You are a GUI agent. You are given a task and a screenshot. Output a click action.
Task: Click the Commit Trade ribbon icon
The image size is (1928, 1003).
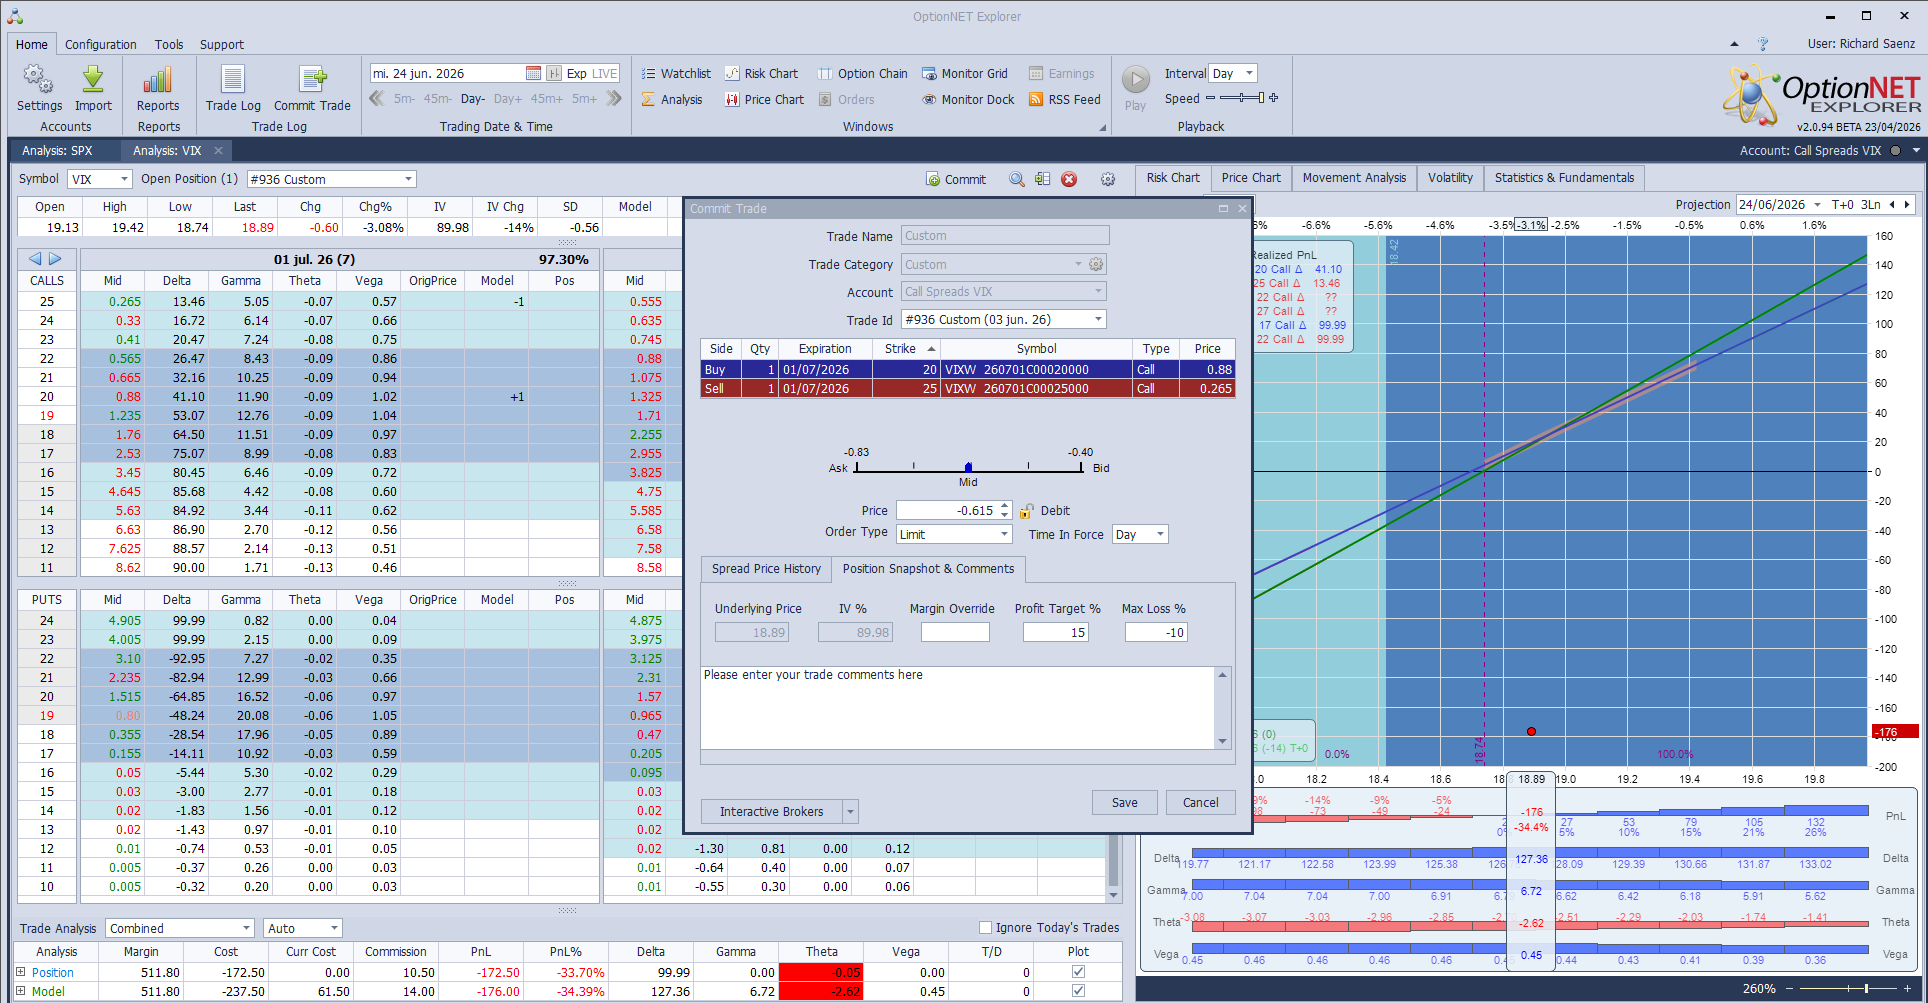[312, 80]
